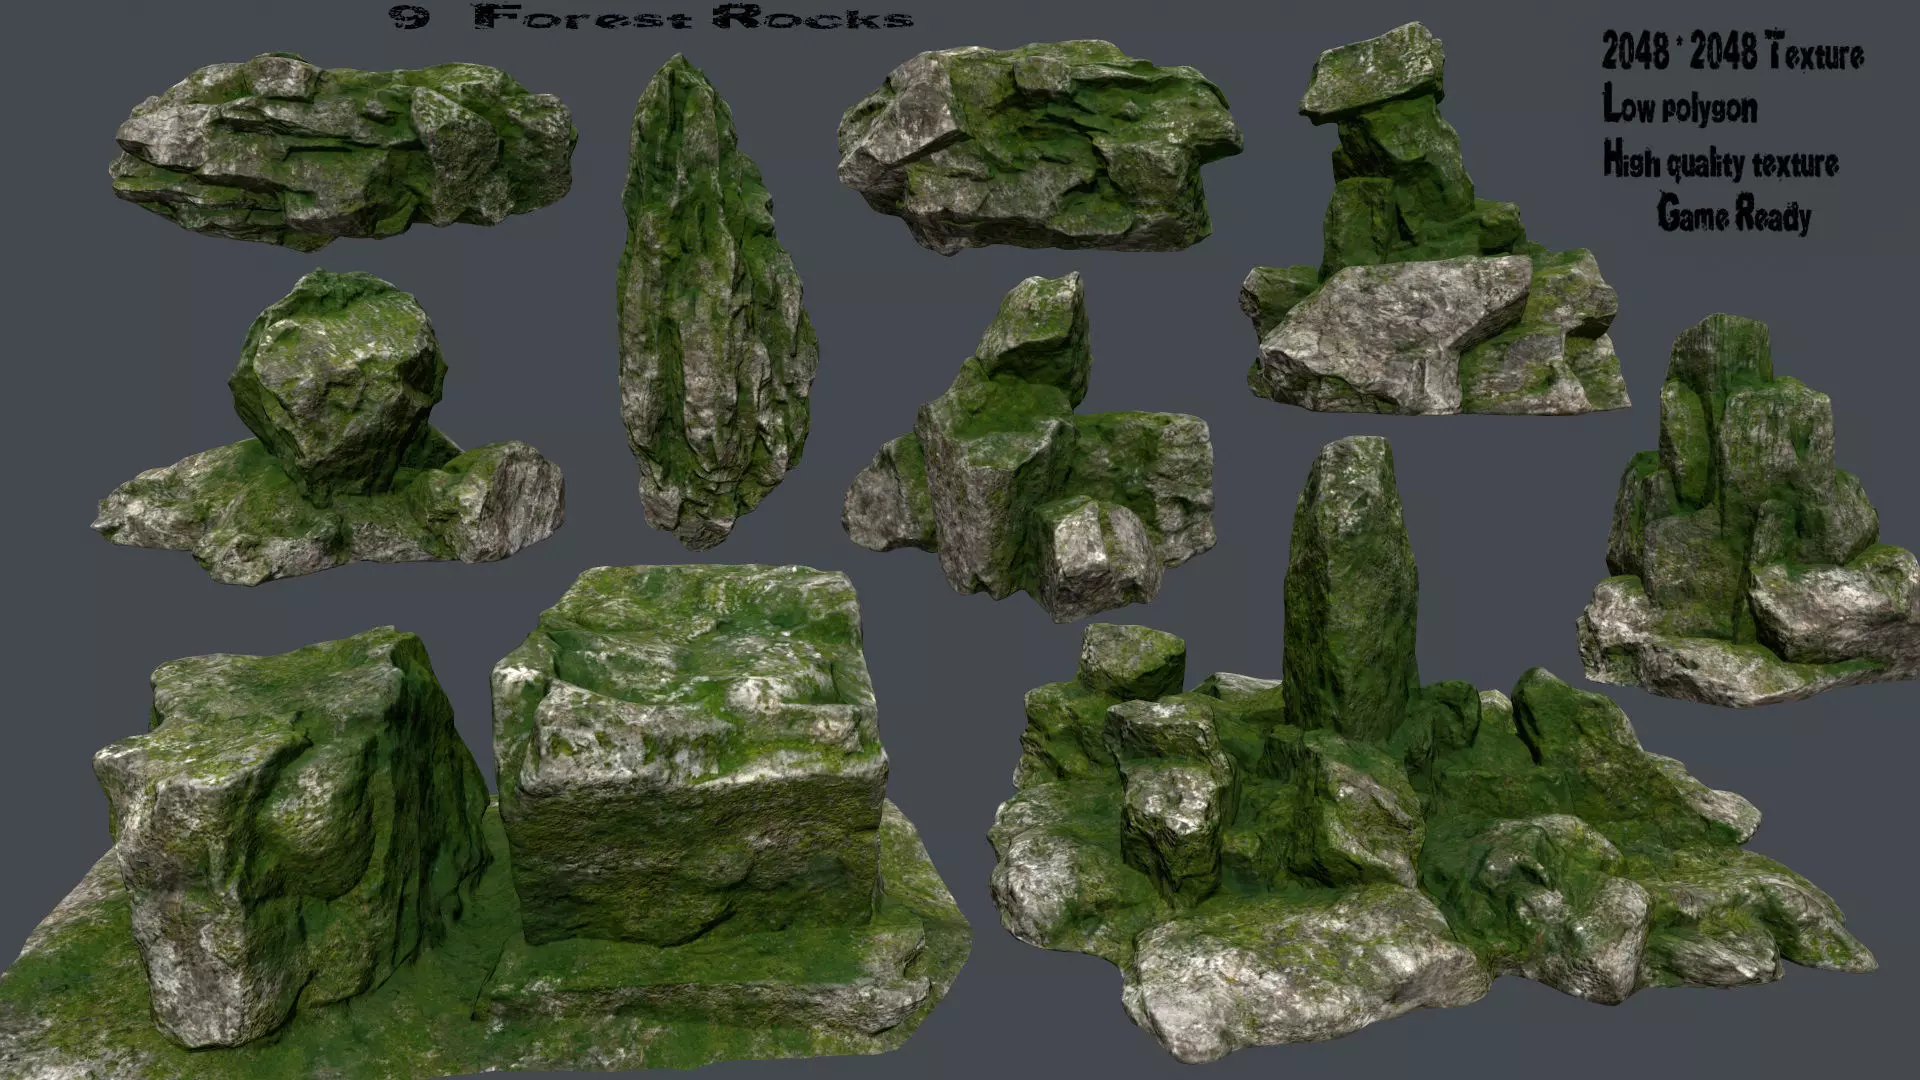Click the 'High quality texture' text

tap(1721, 160)
